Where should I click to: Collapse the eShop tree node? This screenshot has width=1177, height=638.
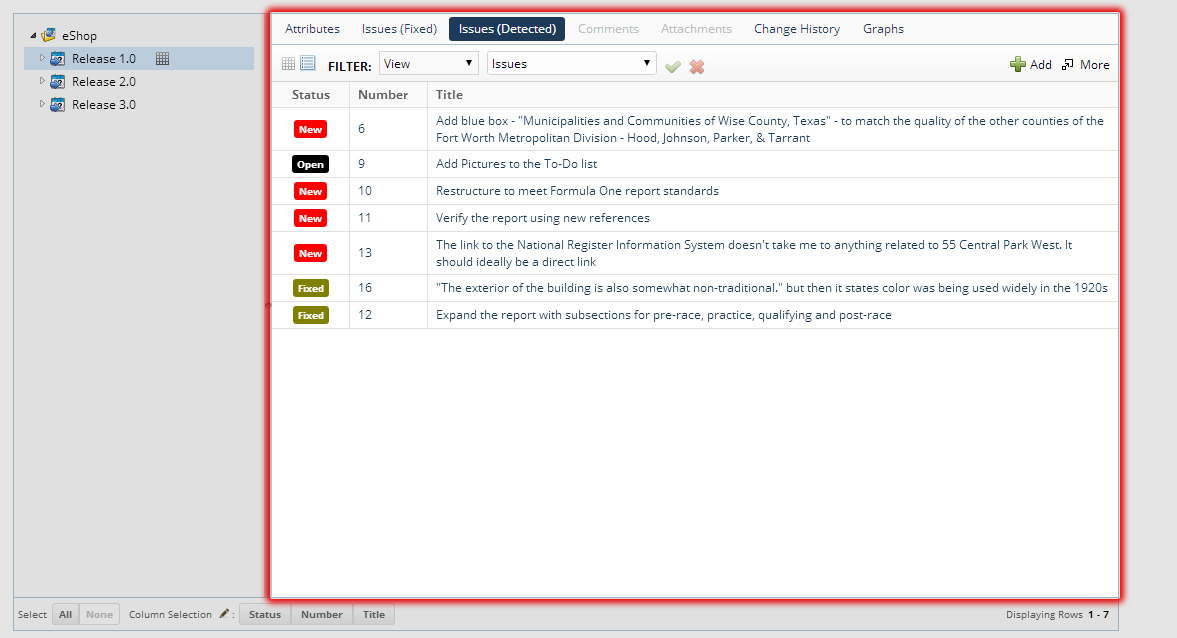pyautogui.click(x=33, y=35)
